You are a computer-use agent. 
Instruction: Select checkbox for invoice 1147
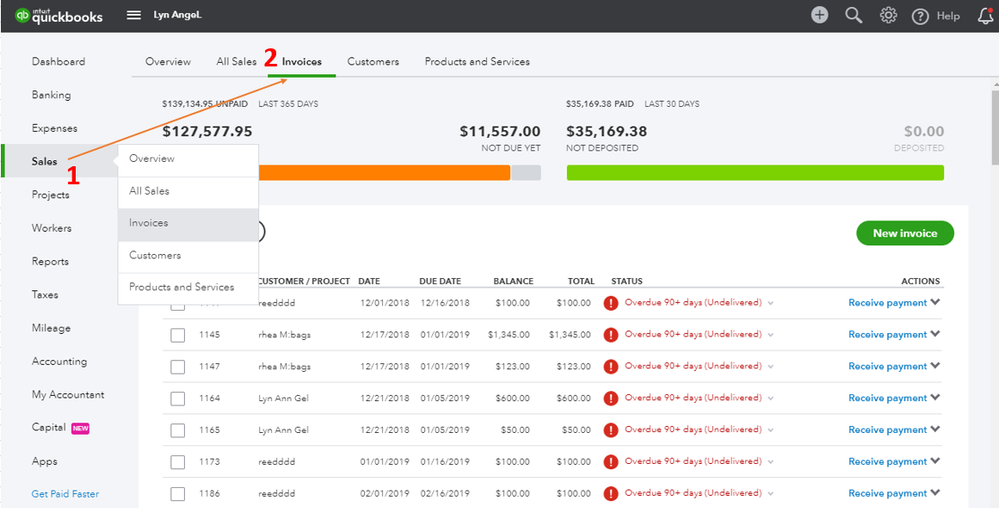click(x=178, y=367)
